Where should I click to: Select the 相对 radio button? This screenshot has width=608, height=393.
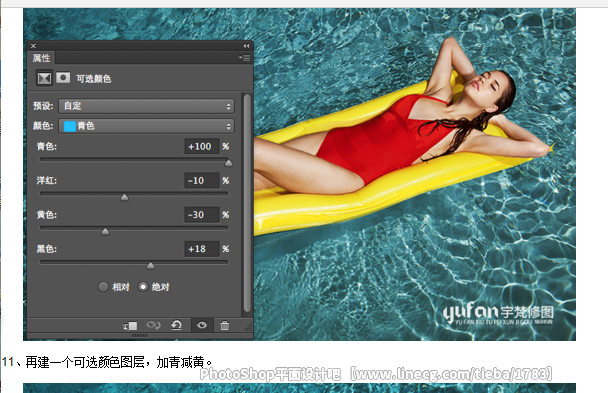(x=103, y=287)
